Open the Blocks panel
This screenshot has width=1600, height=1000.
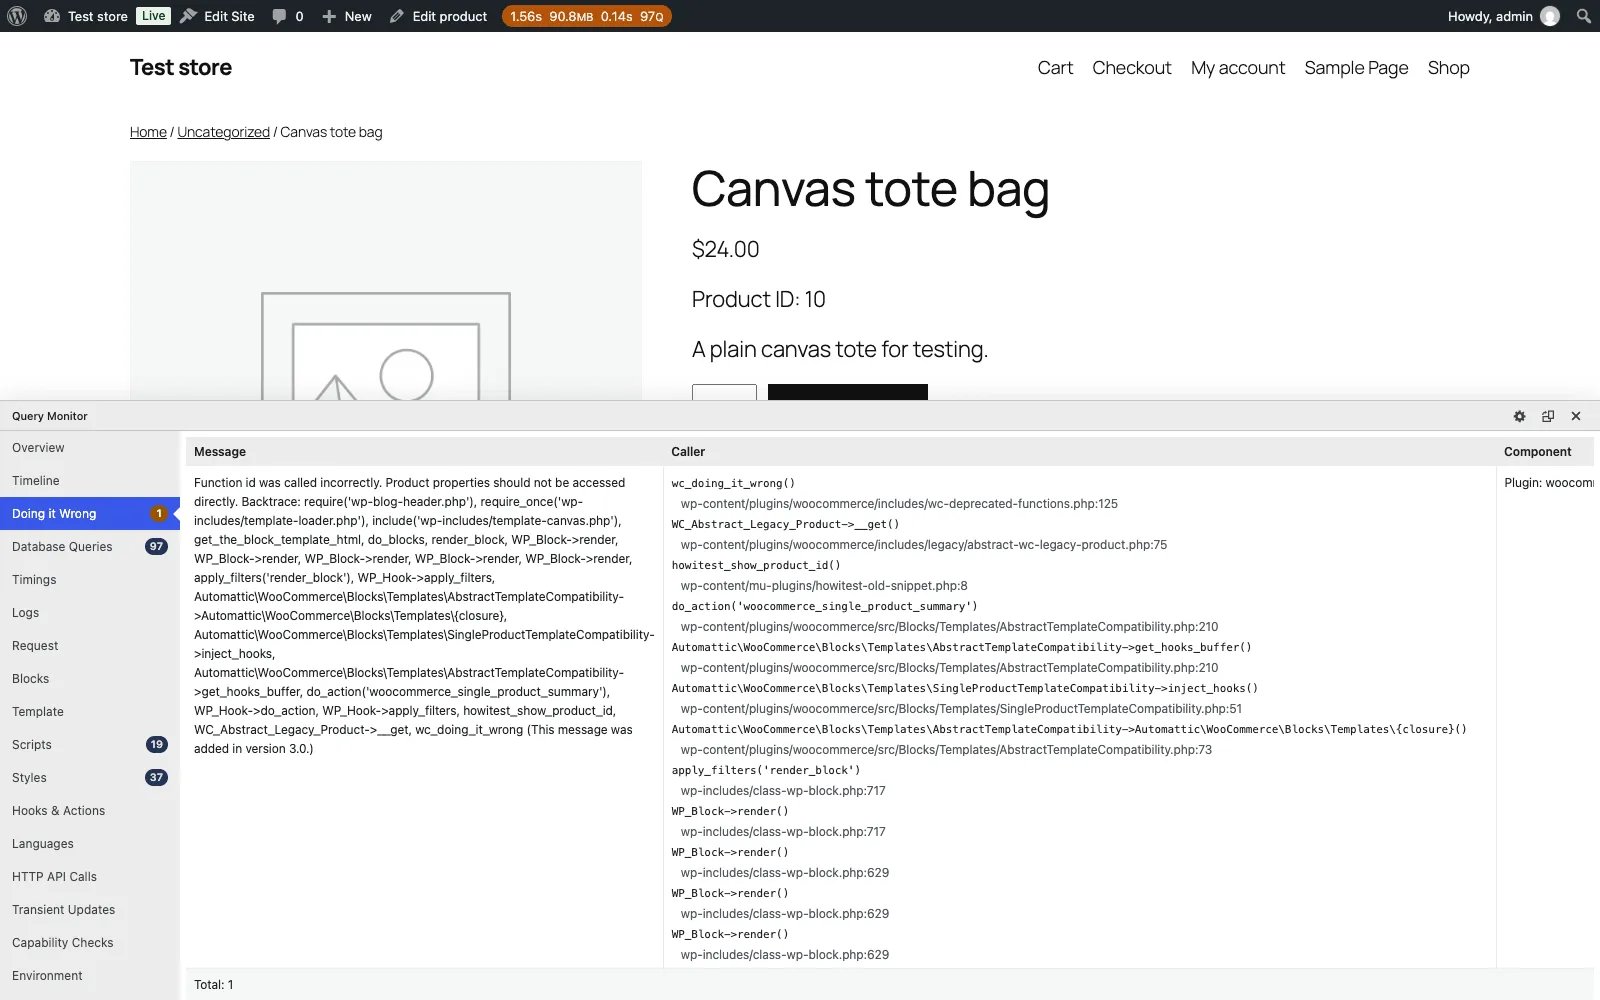coord(90,679)
